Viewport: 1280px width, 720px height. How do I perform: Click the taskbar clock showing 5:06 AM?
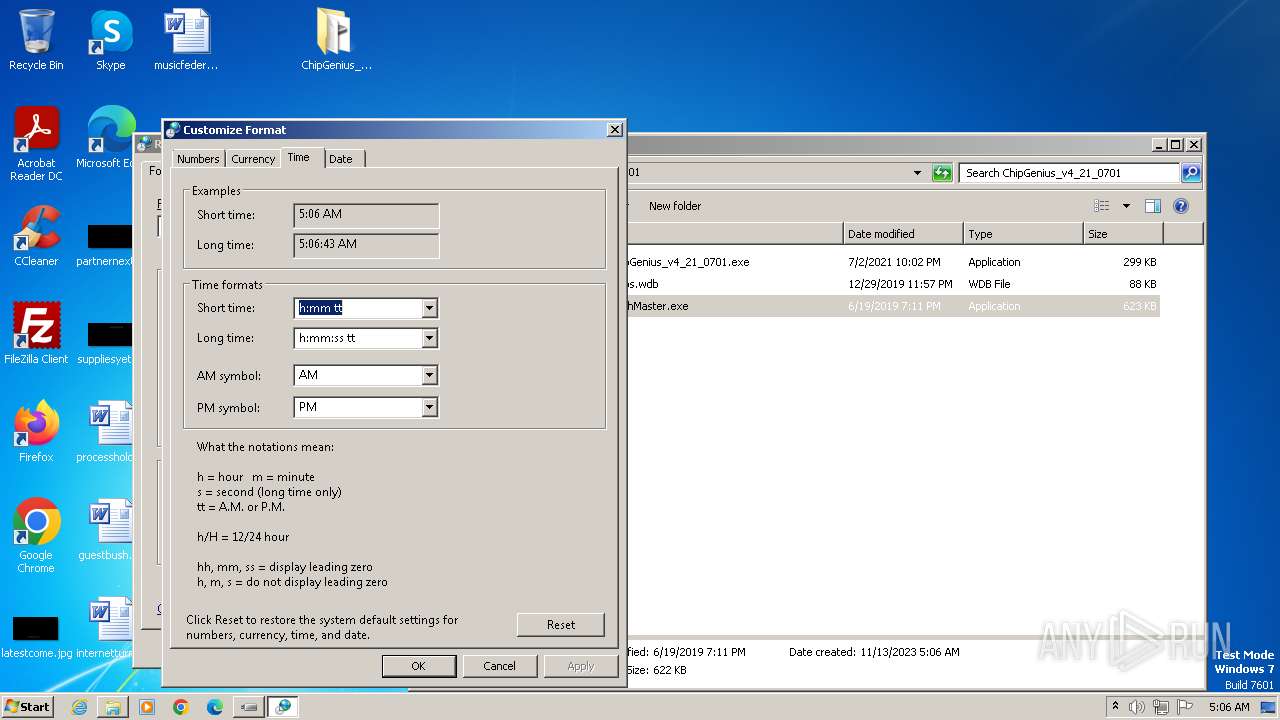tap(1229, 707)
